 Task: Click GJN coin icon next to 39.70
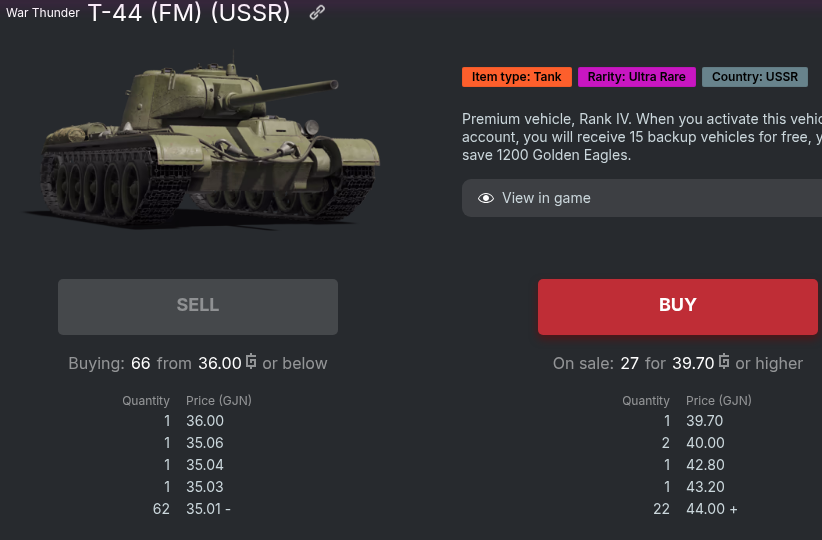tap(724, 362)
